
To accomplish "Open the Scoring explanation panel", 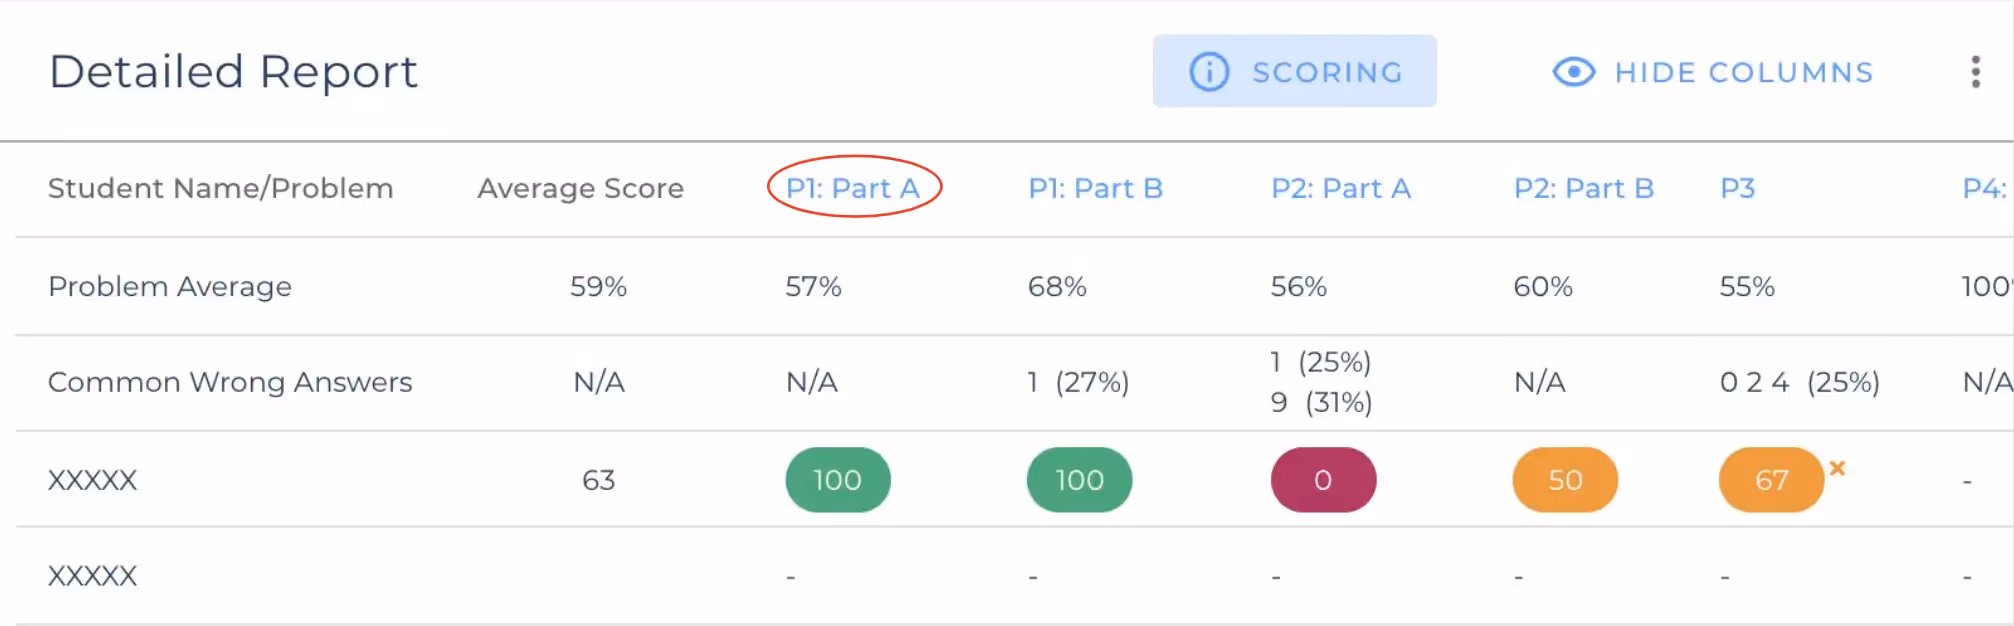I will (1294, 71).
